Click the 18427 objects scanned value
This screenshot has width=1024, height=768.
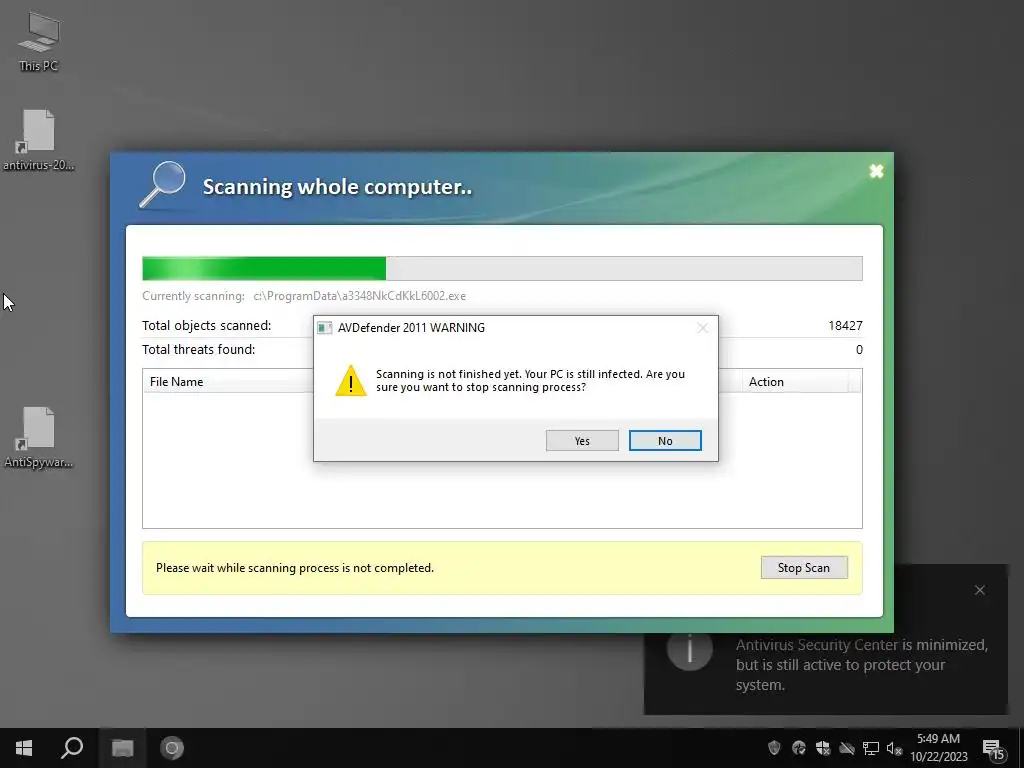(845, 325)
